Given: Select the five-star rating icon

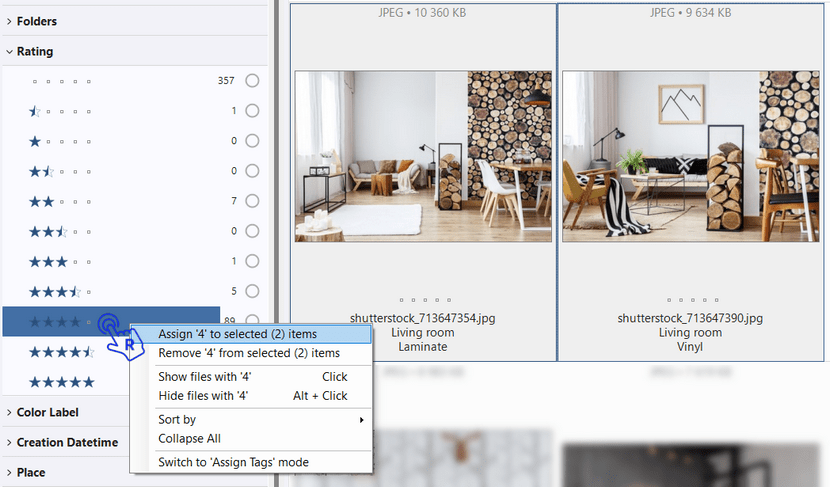Looking at the screenshot, I should (x=61, y=382).
